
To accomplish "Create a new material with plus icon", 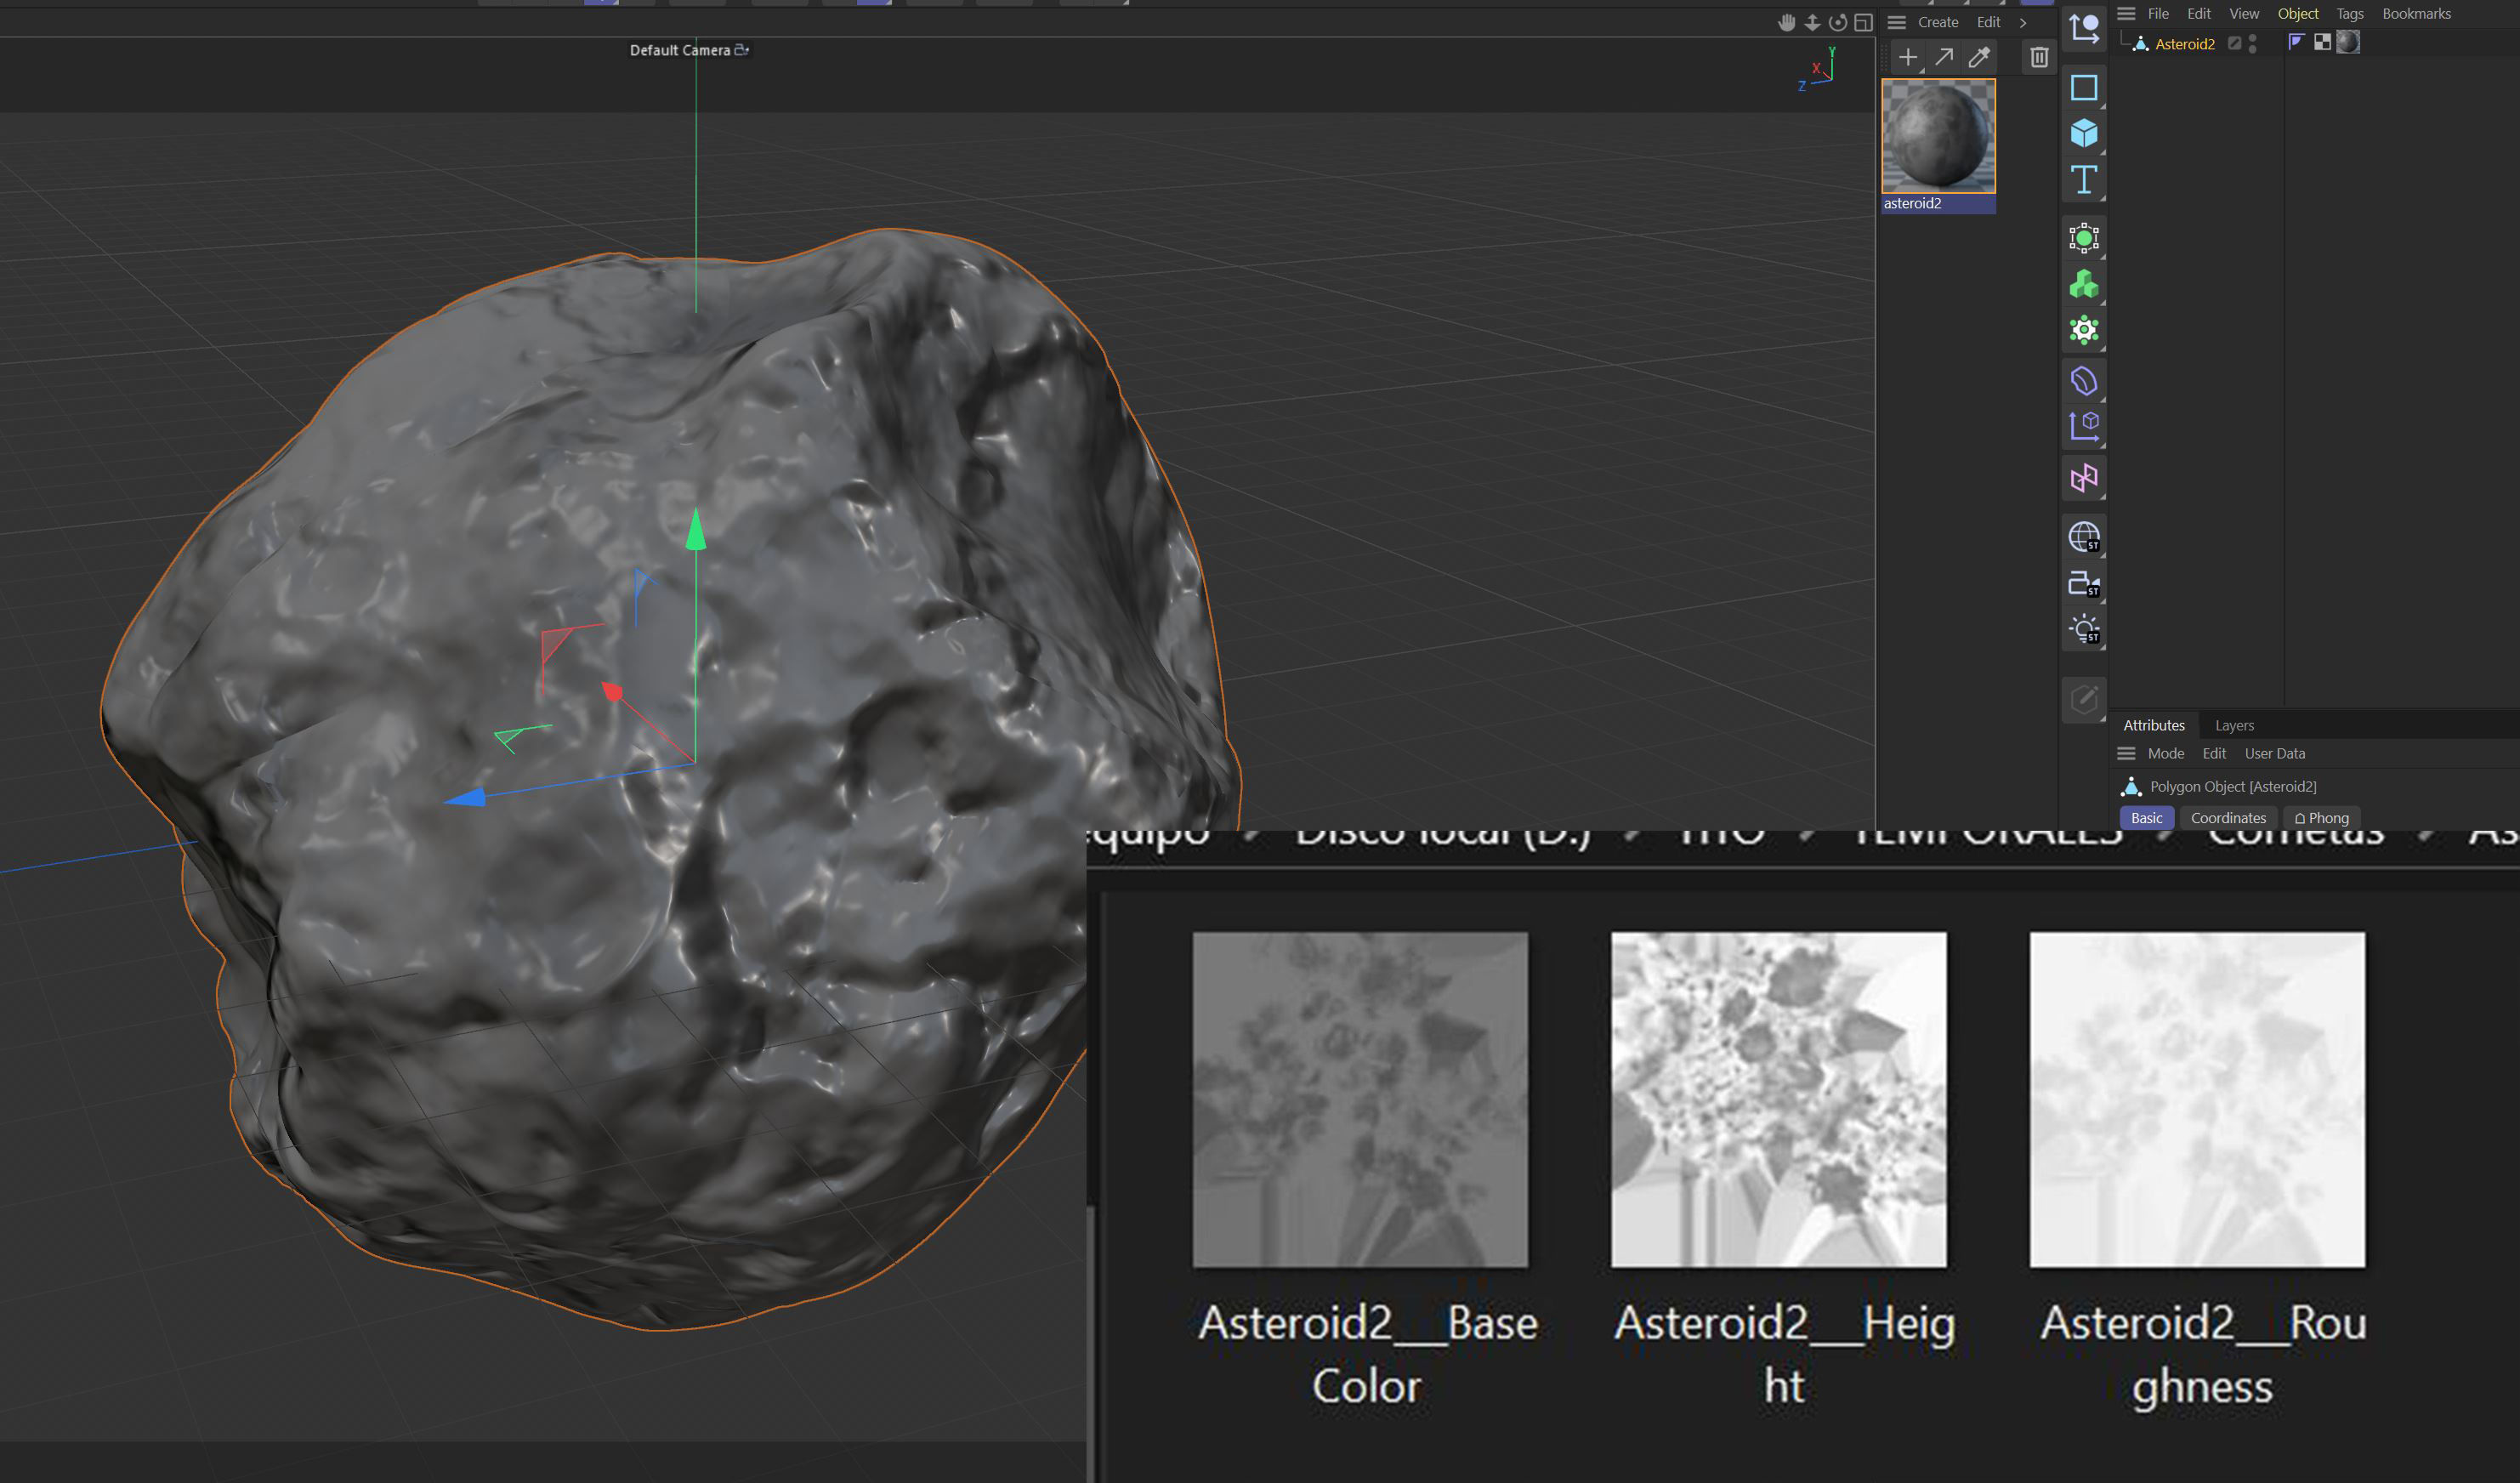I will (1908, 57).
